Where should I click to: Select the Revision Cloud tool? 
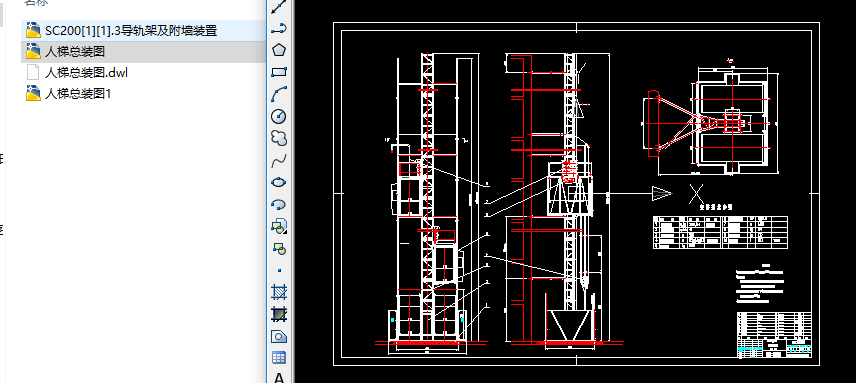point(279,138)
